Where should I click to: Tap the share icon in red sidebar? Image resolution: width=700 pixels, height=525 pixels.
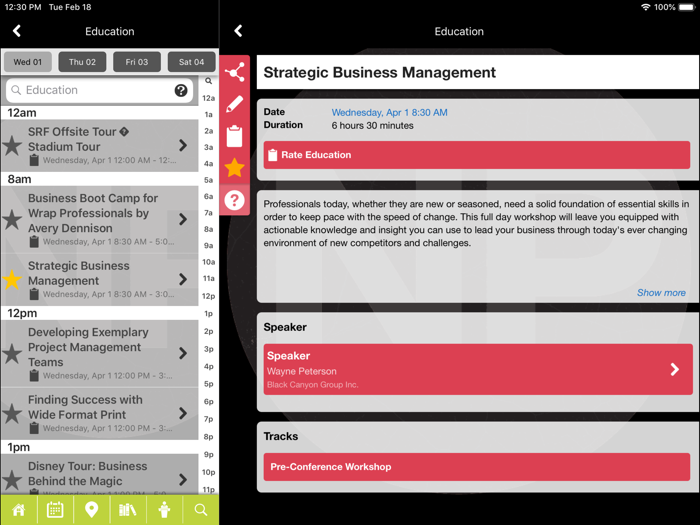tap(234, 72)
